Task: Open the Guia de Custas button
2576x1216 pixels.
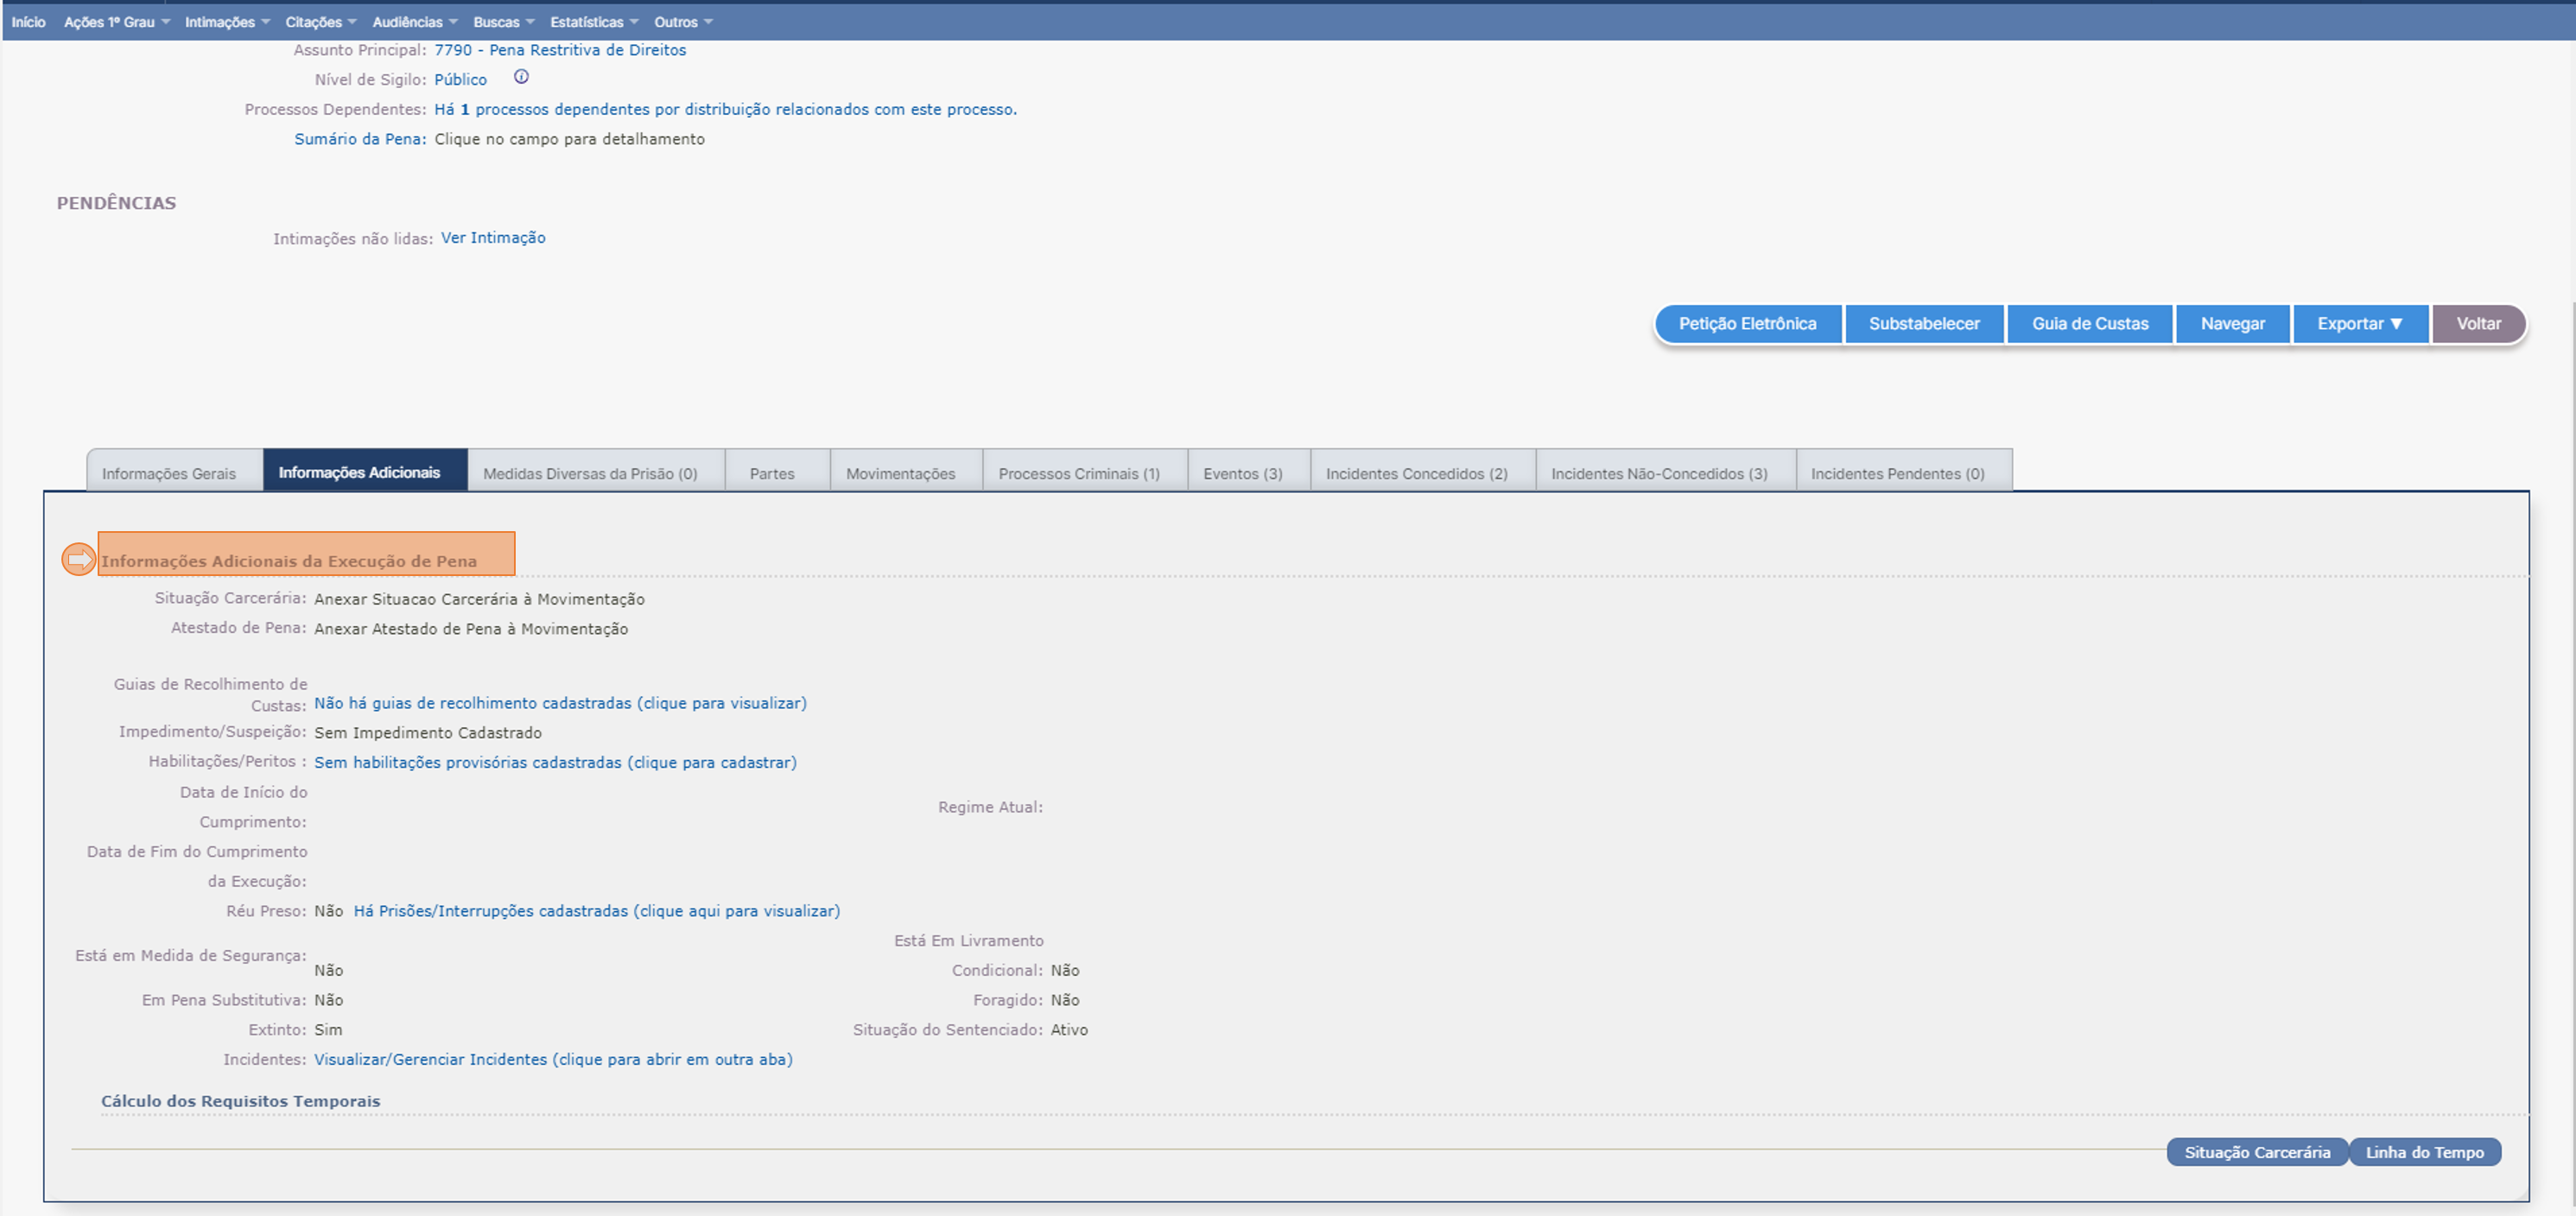Action: pyautogui.click(x=2089, y=324)
